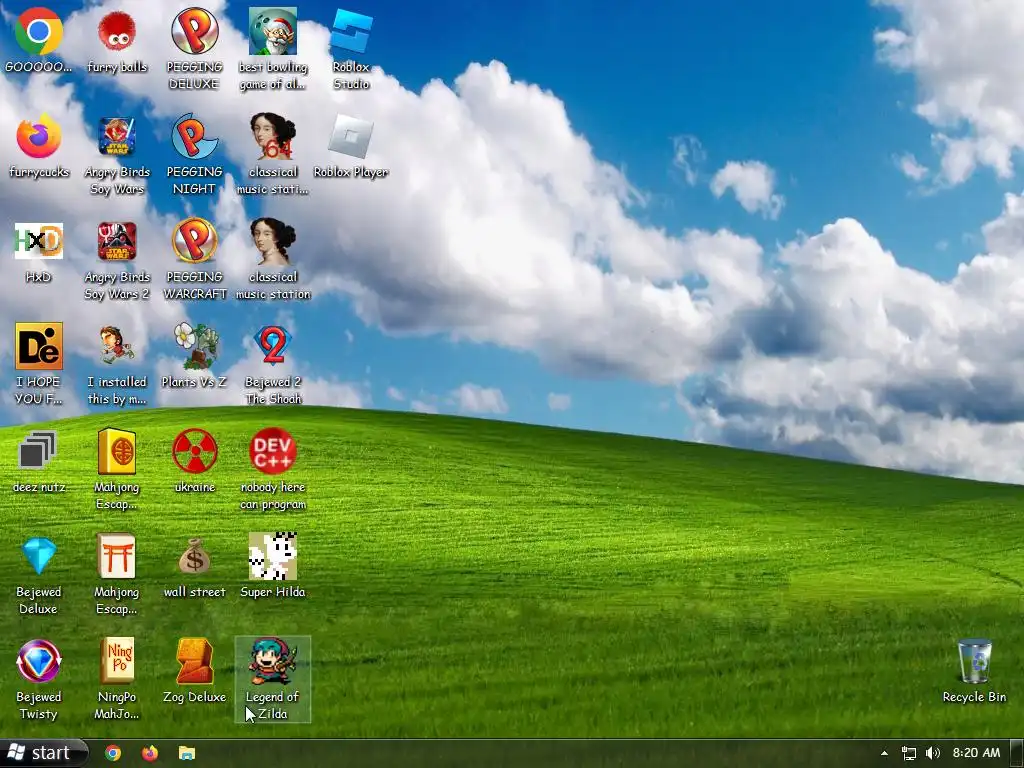The height and width of the screenshot is (768, 1024).
Task: Open the network status tray icon
Action: point(908,753)
